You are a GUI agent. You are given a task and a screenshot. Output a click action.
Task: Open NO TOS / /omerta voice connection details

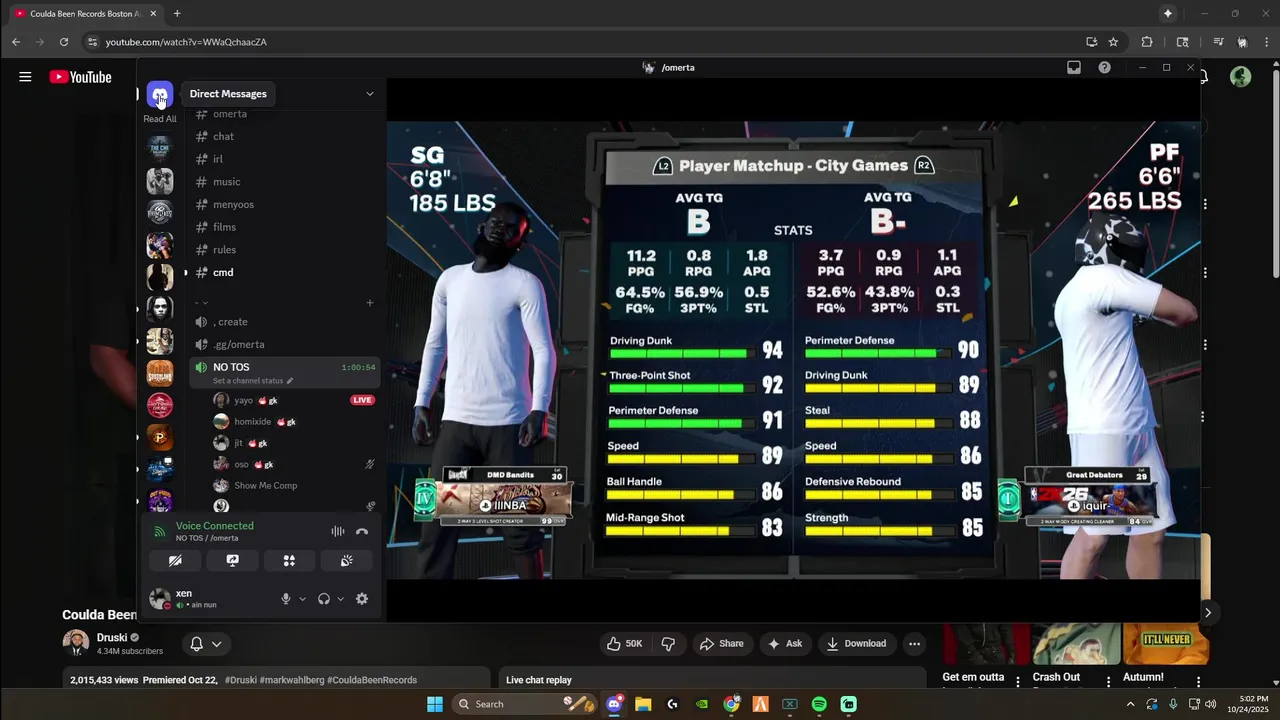point(214,532)
